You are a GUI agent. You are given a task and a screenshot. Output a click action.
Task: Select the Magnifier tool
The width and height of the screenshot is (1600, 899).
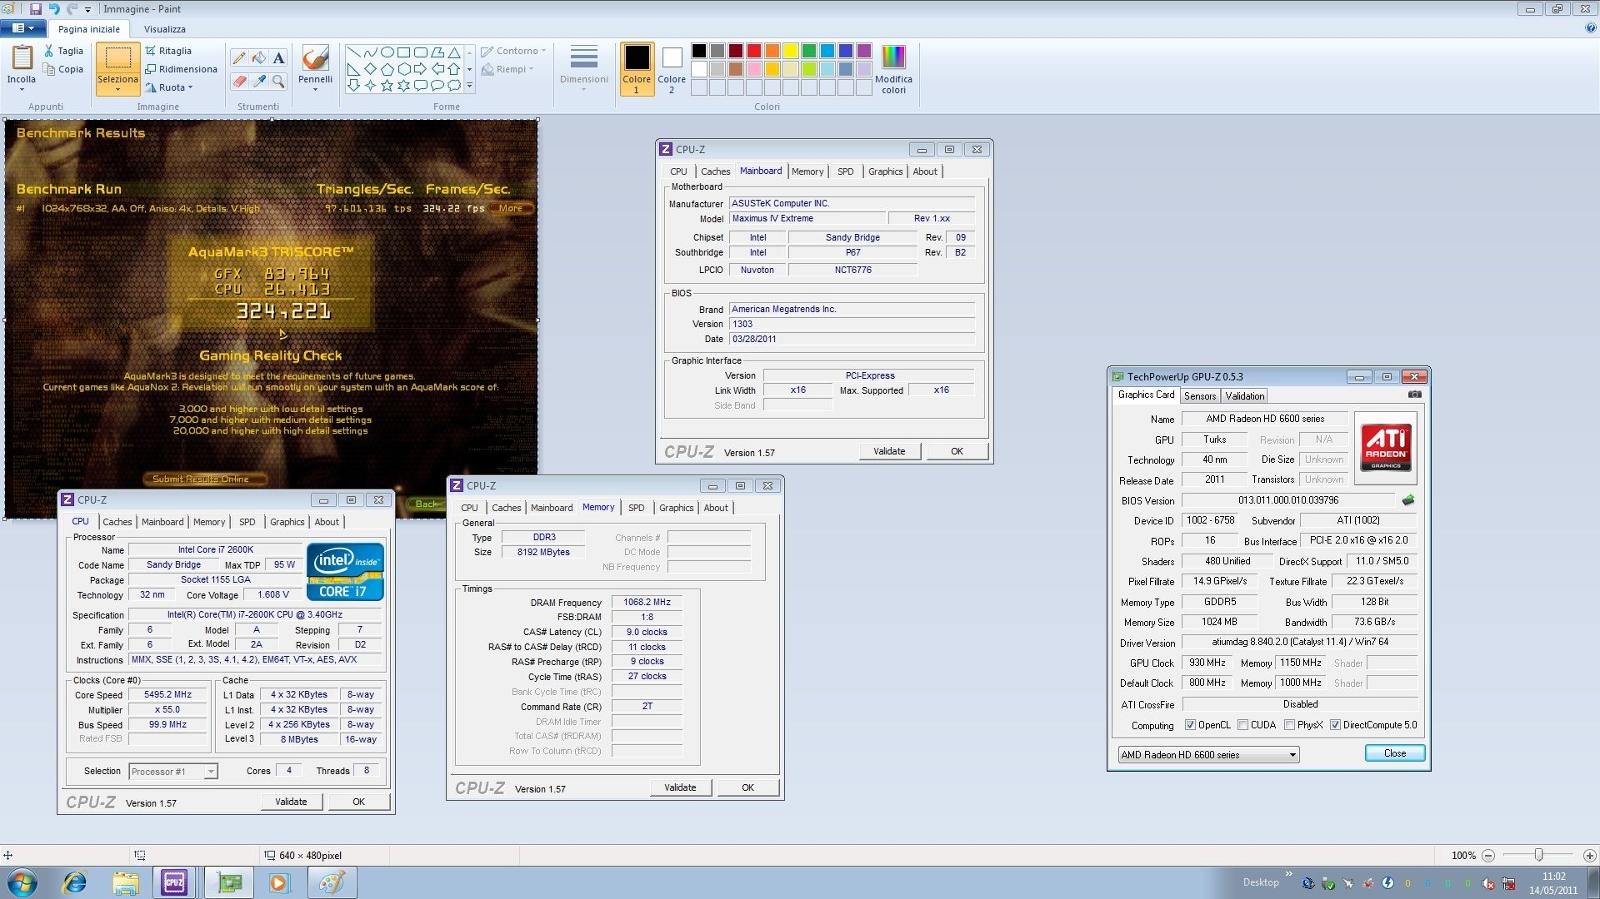(279, 81)
